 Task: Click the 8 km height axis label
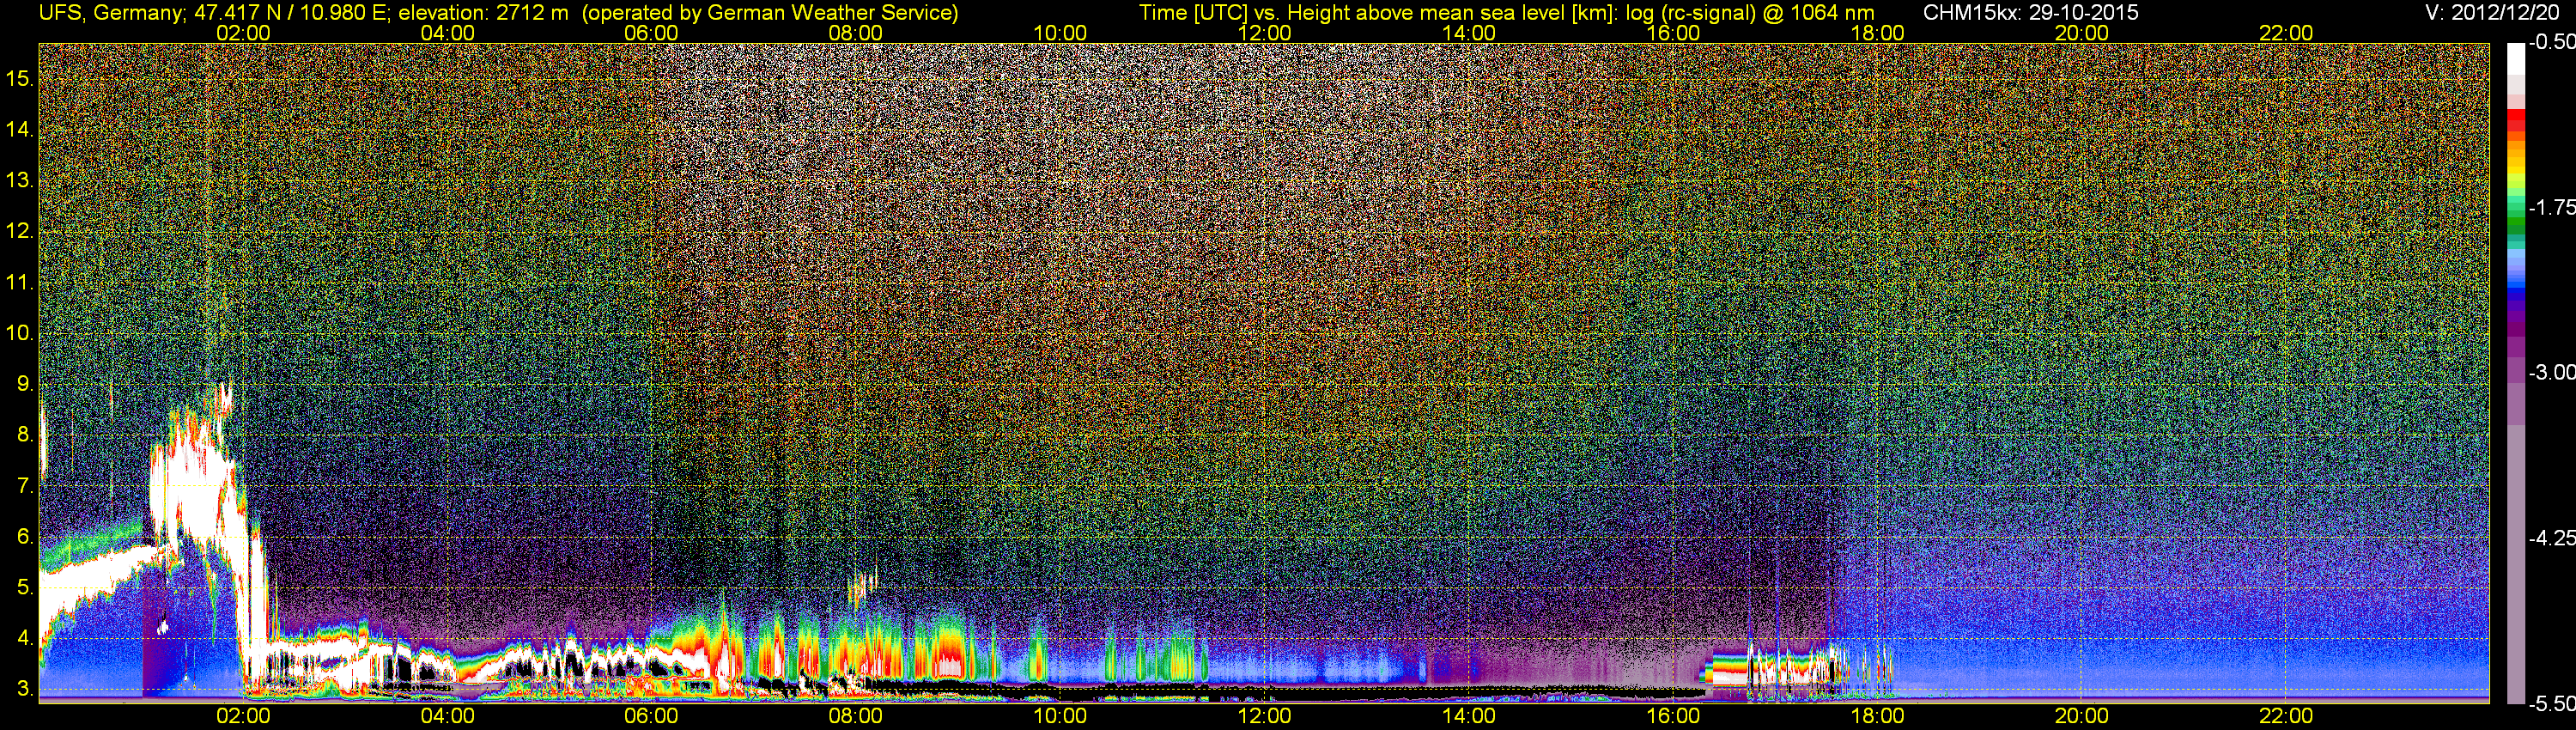pyautogui.click(x=25, y=435)
